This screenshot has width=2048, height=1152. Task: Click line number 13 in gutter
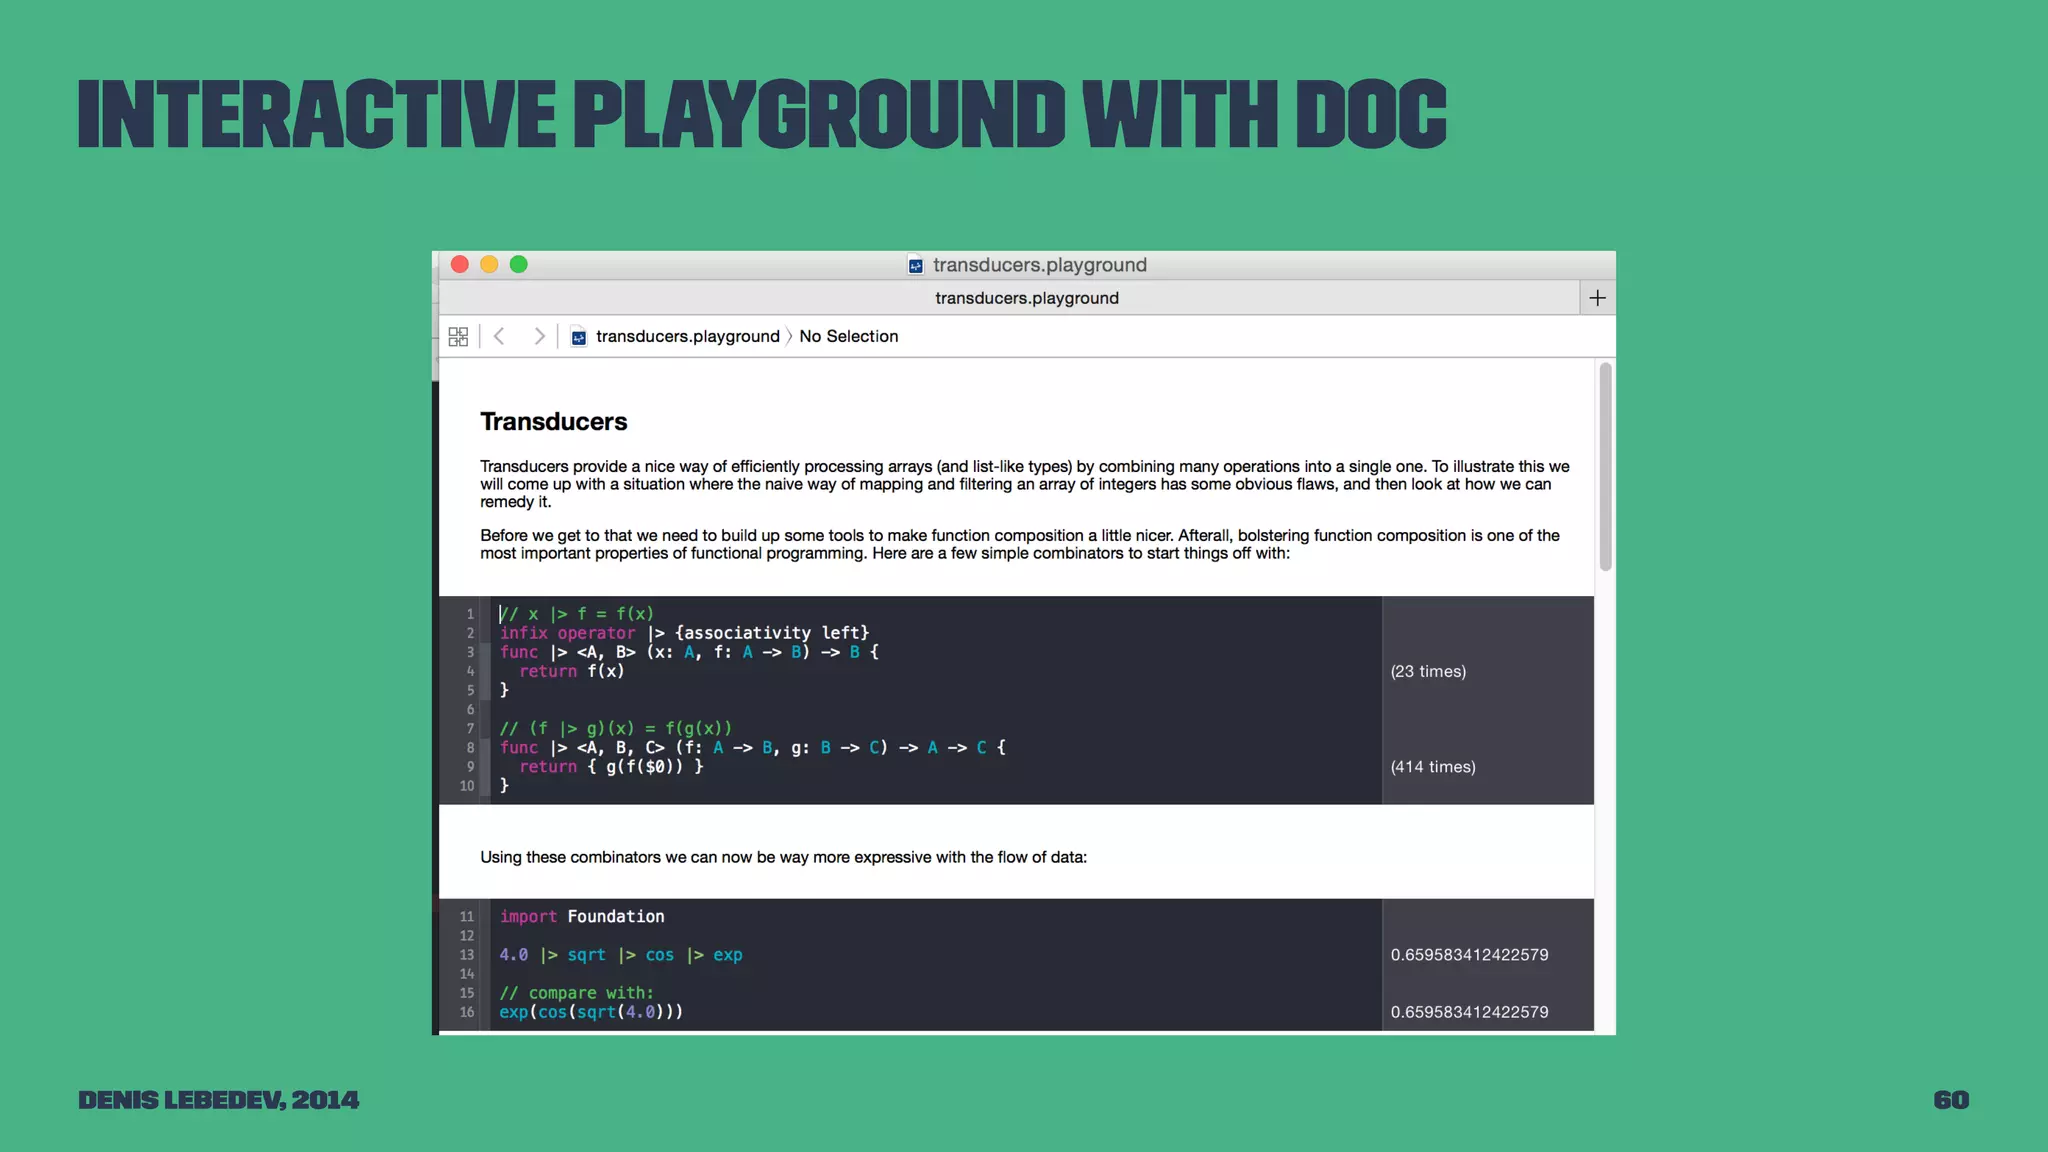[467, 955]
